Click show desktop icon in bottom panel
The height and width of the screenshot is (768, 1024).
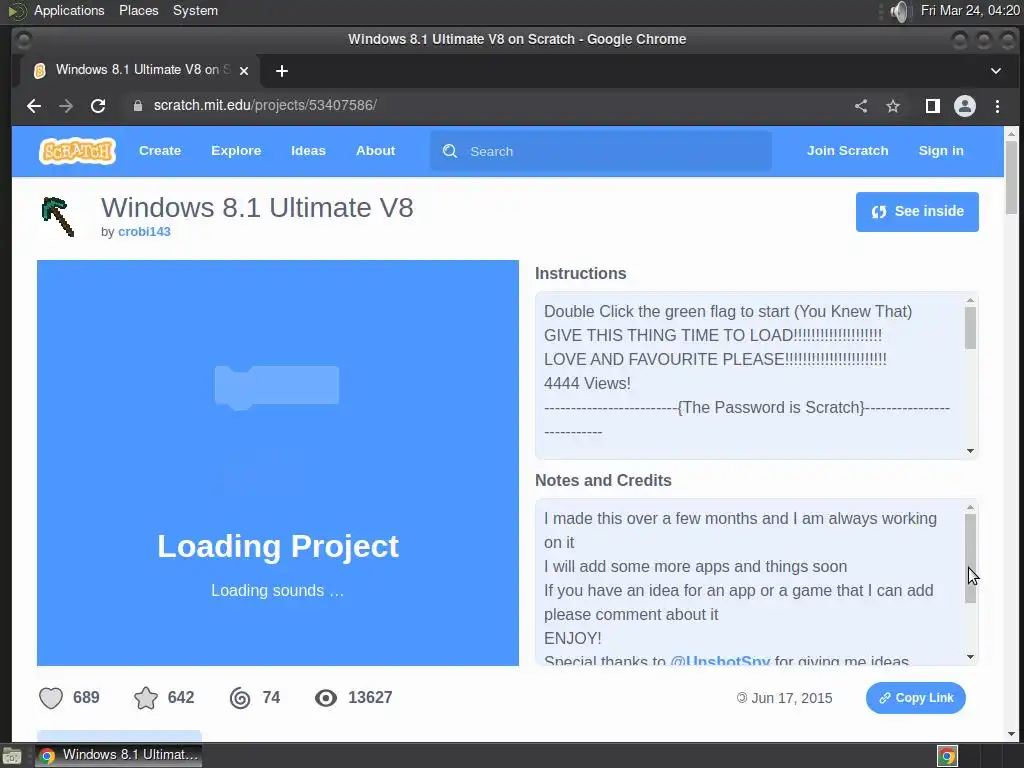12,756
